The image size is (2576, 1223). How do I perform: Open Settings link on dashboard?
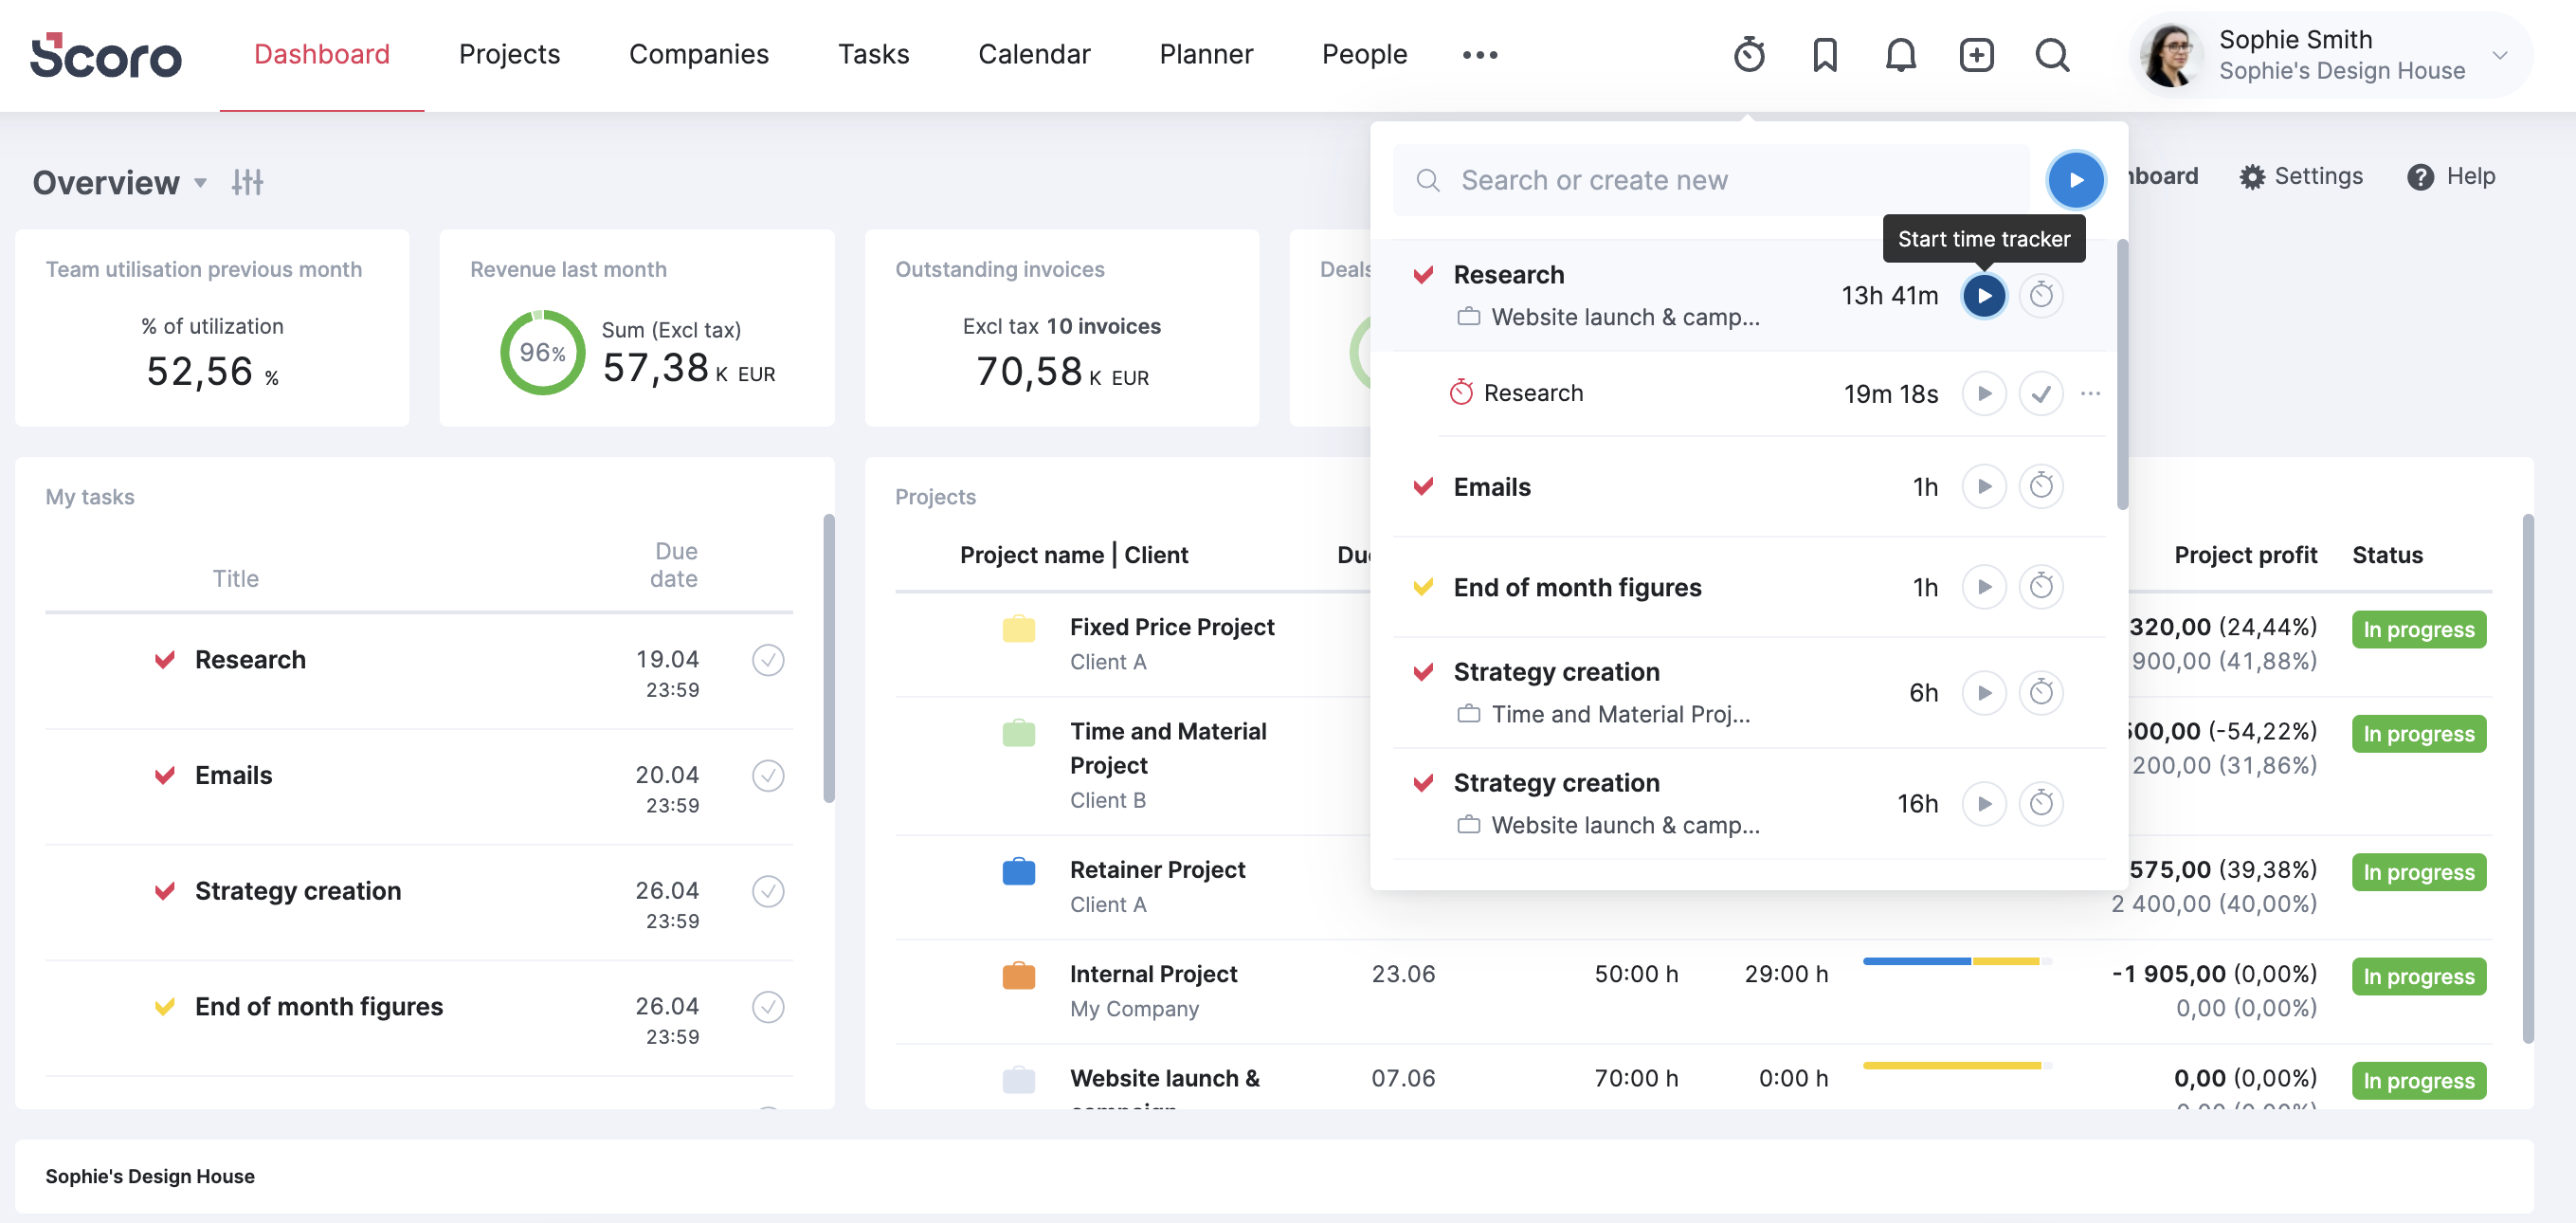[2318, 176]
